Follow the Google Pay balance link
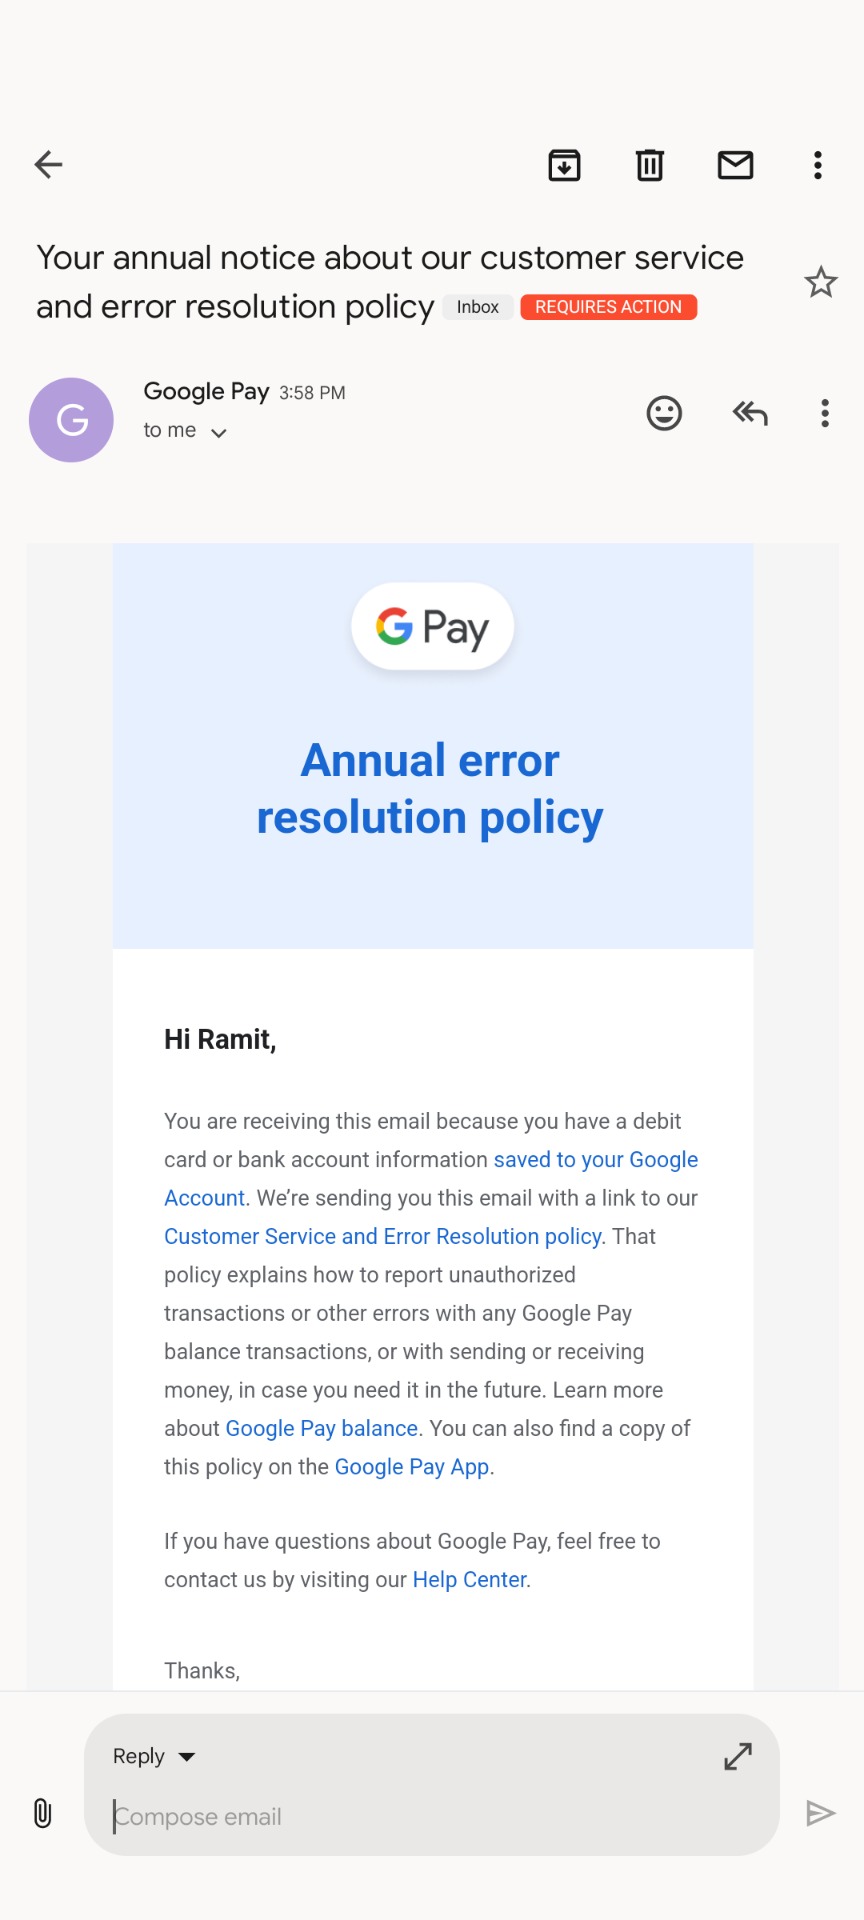This screenshot has width=864, height=1920. 321,1429
